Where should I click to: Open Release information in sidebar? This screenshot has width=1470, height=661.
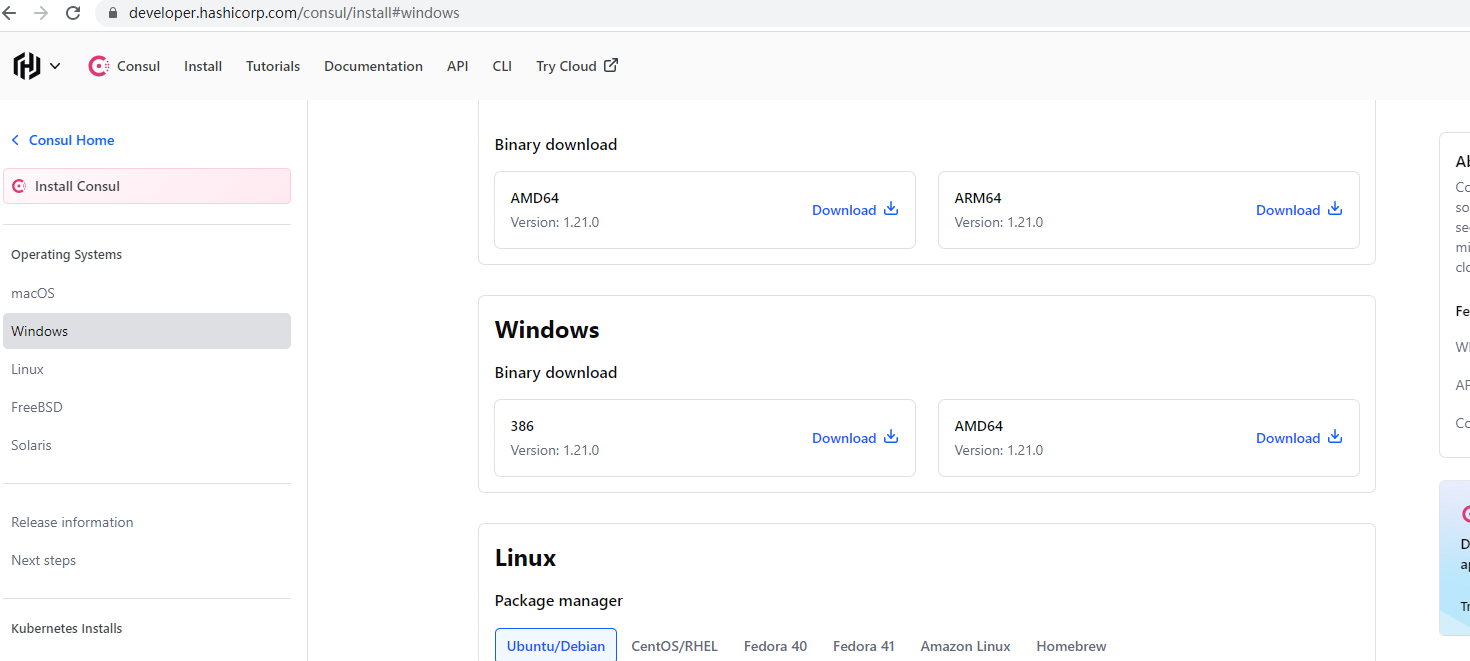tap(72, 522)
